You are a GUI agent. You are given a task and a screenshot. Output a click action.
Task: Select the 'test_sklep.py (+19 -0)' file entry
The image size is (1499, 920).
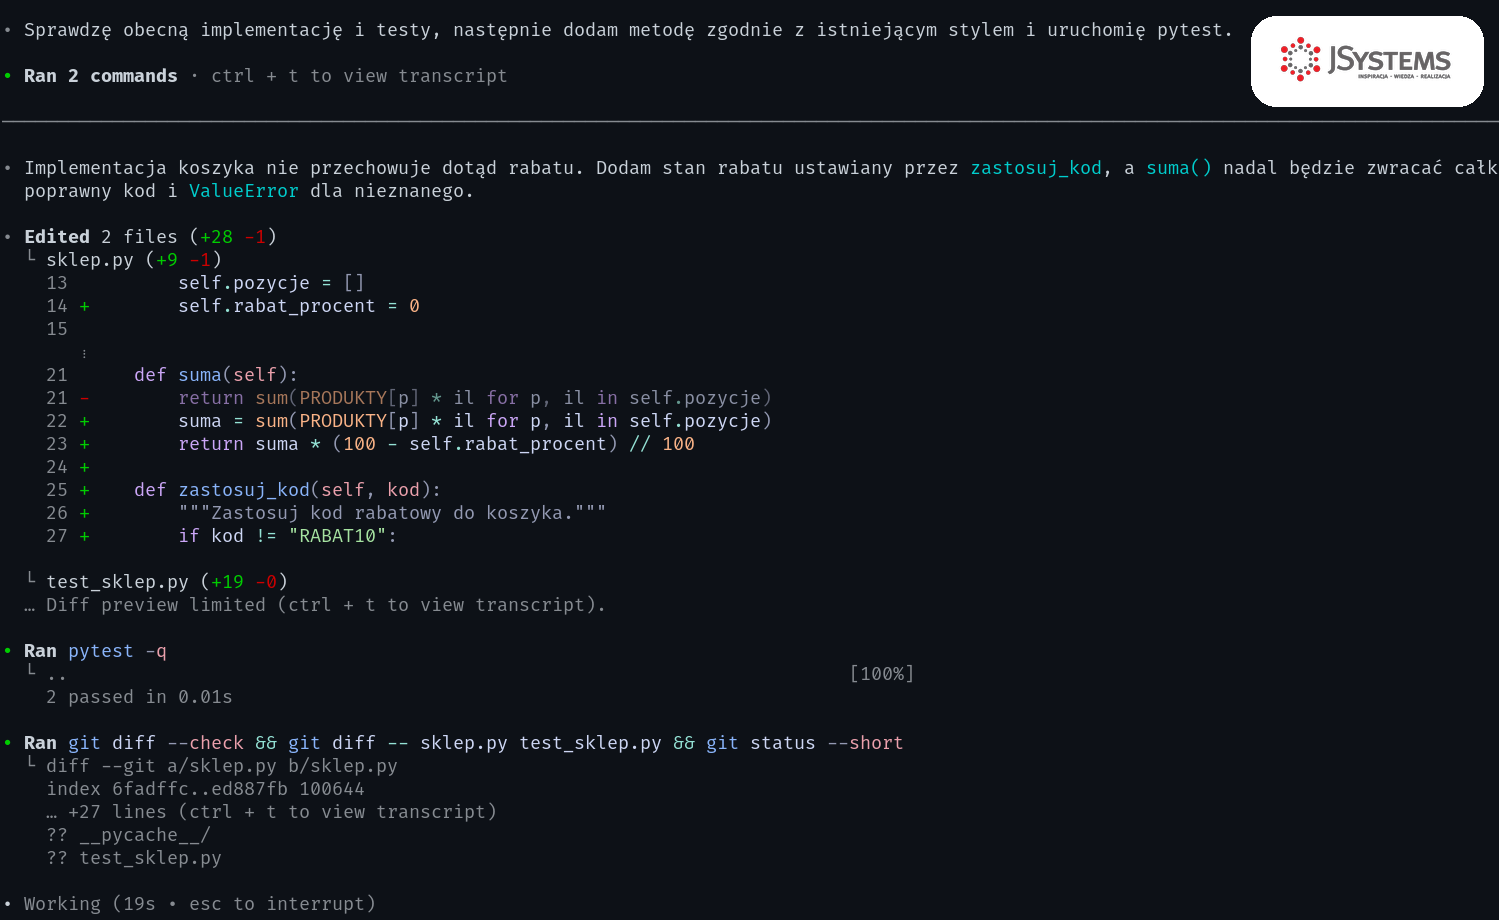(167, 582)
